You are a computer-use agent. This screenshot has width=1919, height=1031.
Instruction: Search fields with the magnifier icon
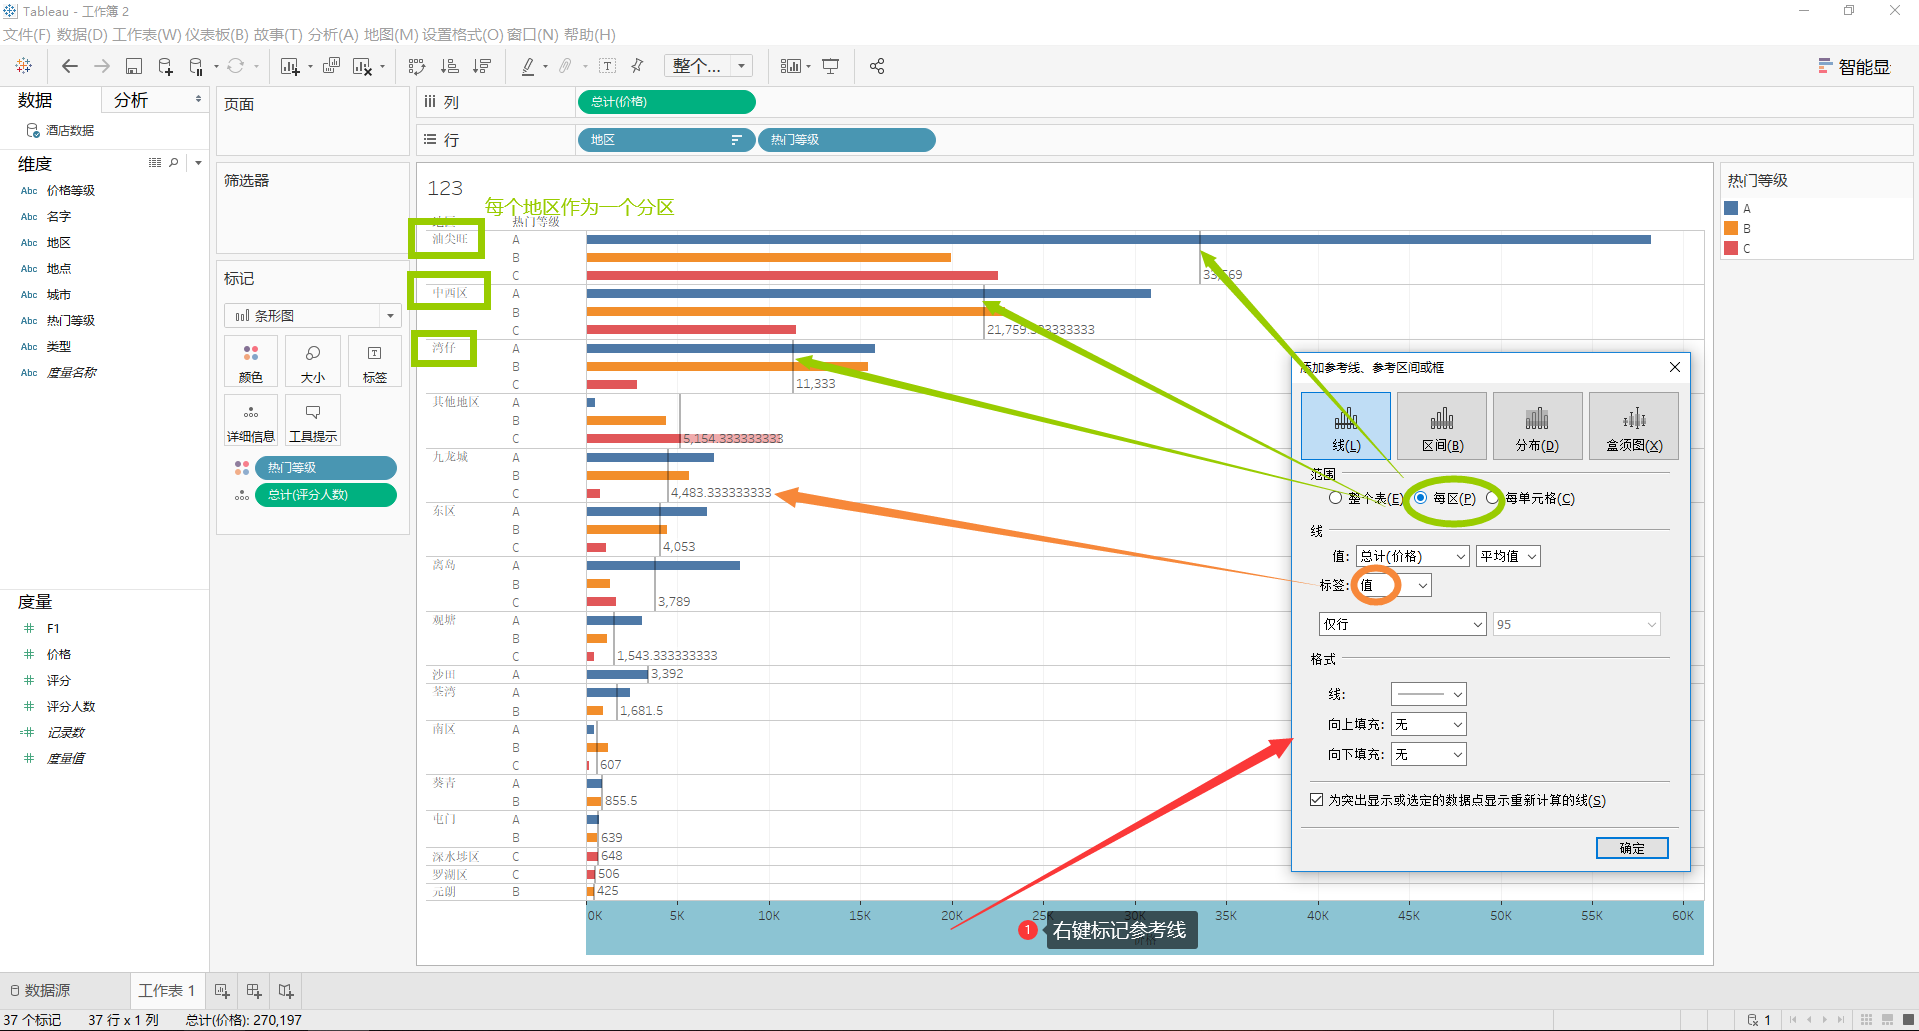pos(174,162)
